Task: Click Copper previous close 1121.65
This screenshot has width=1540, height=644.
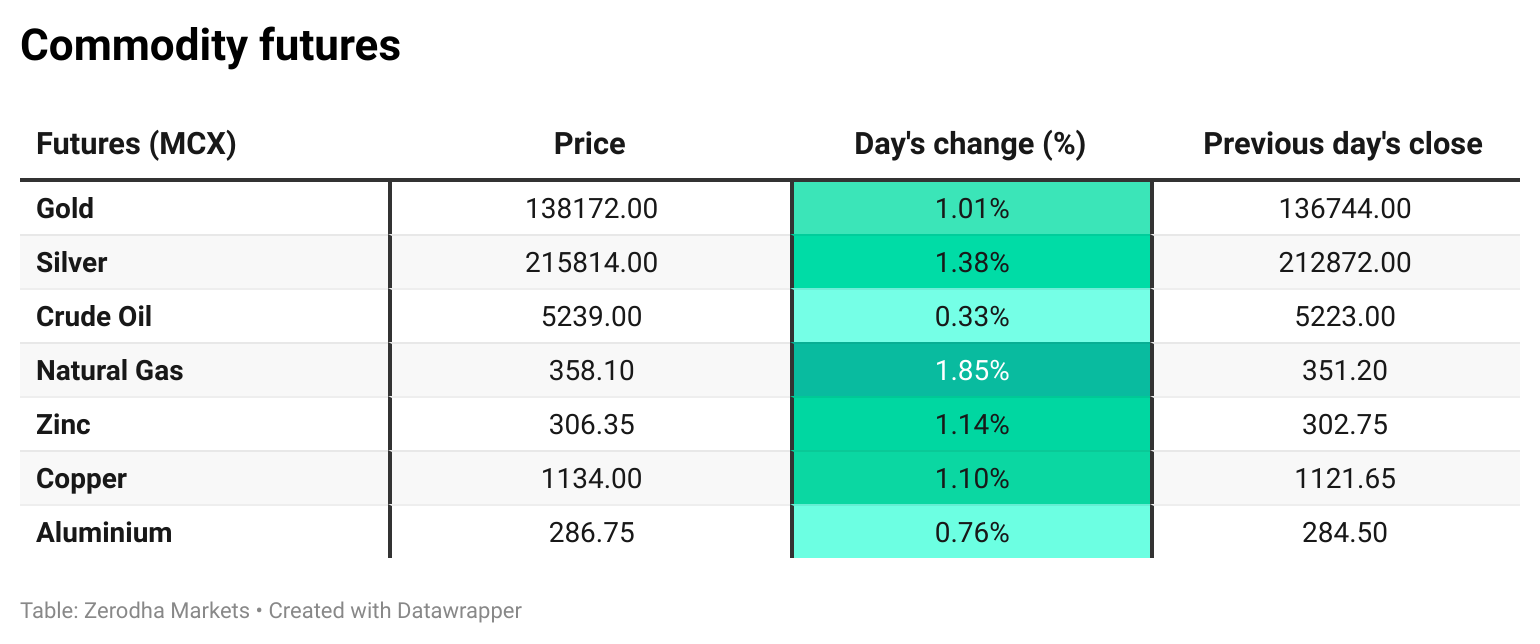Action: (x=1344, y=479)
